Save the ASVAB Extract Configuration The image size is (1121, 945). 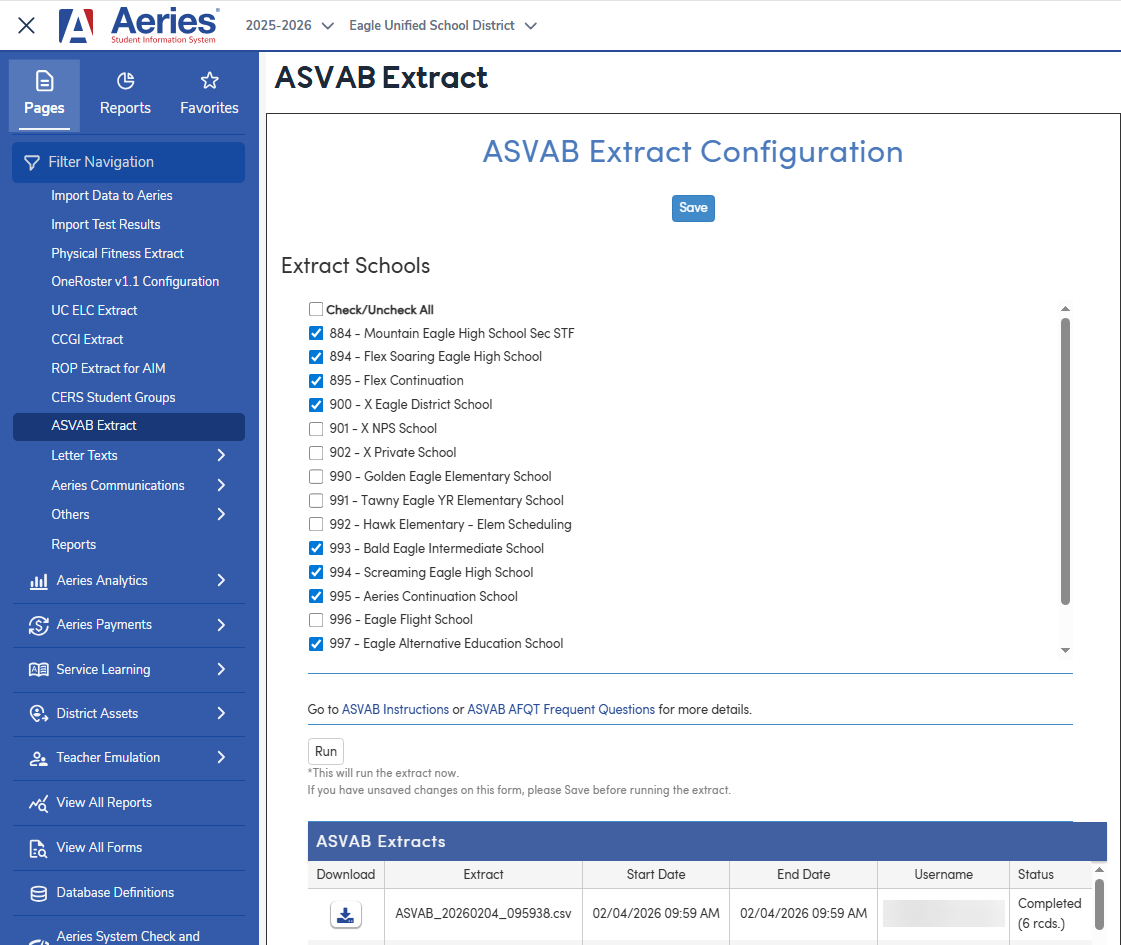coord(693,208)
